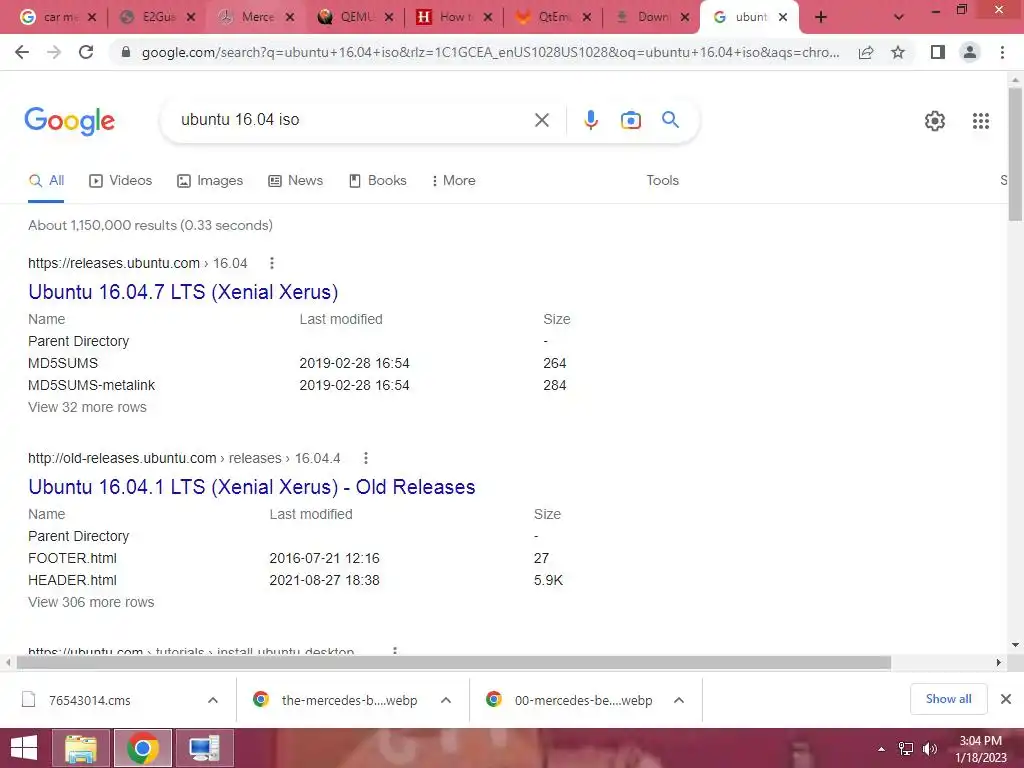This screenshot has height=768, width=1024.
Task: Close the QEMU browser tab
Action: (389, 18)
